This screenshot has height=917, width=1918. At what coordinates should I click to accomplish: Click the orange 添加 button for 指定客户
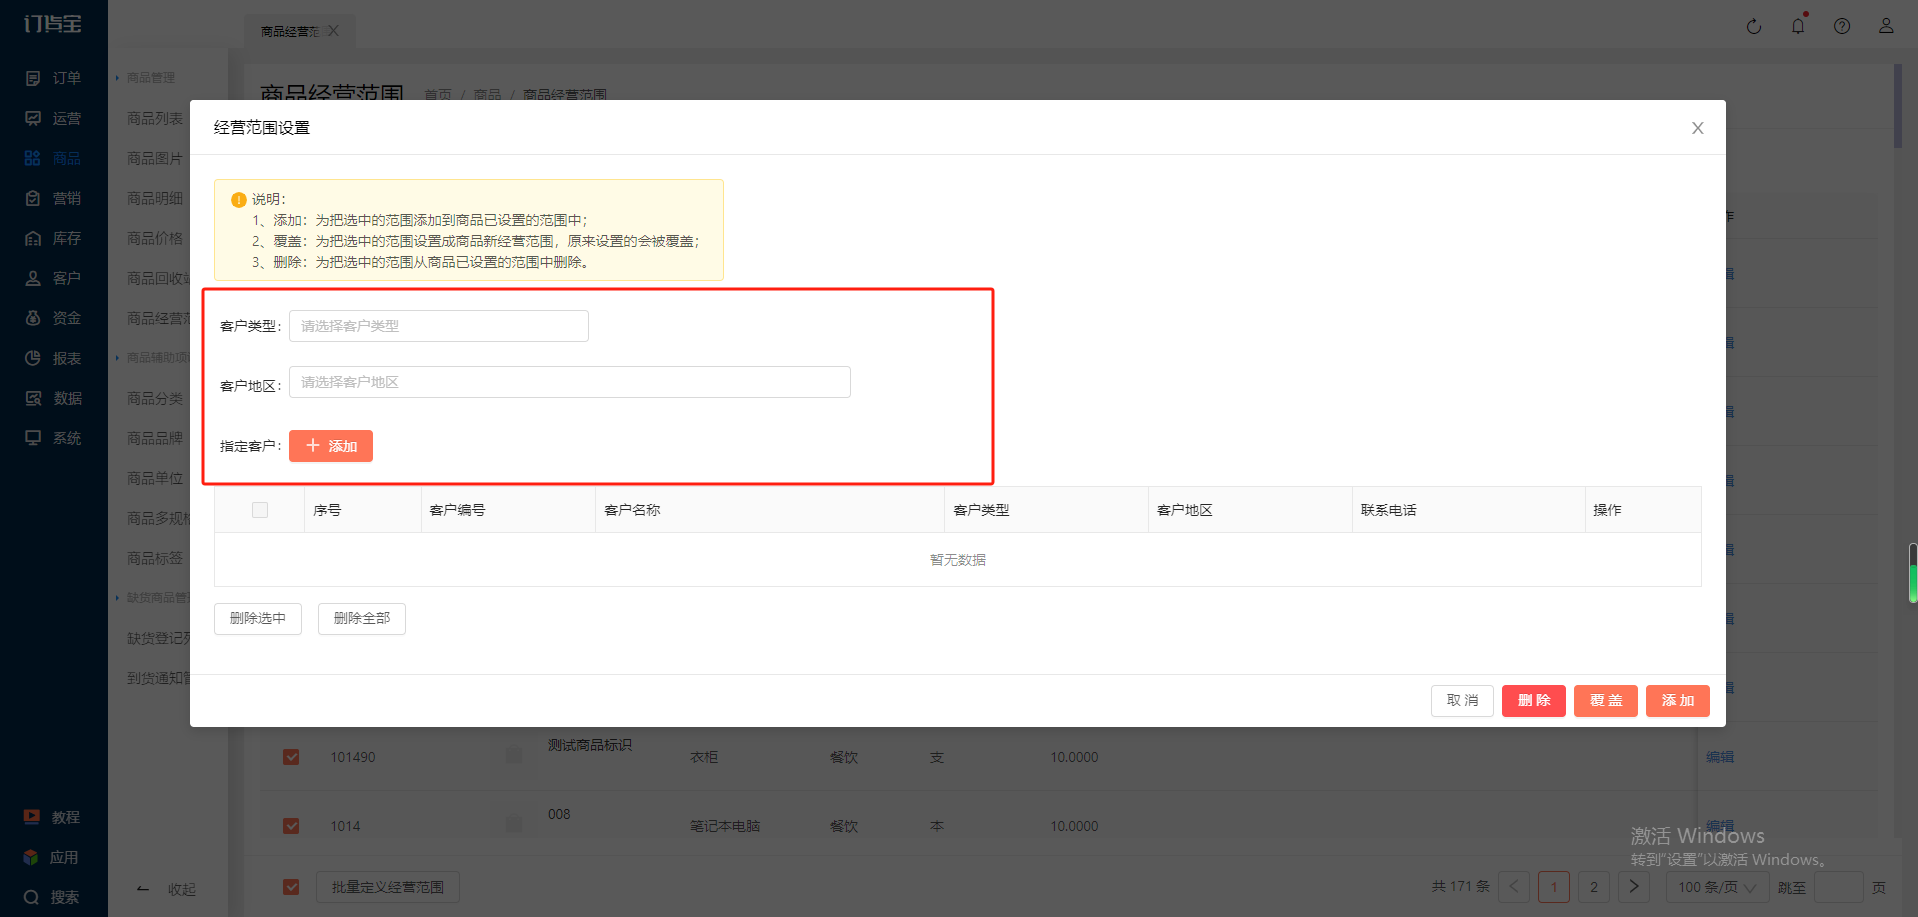click(331, 446)
